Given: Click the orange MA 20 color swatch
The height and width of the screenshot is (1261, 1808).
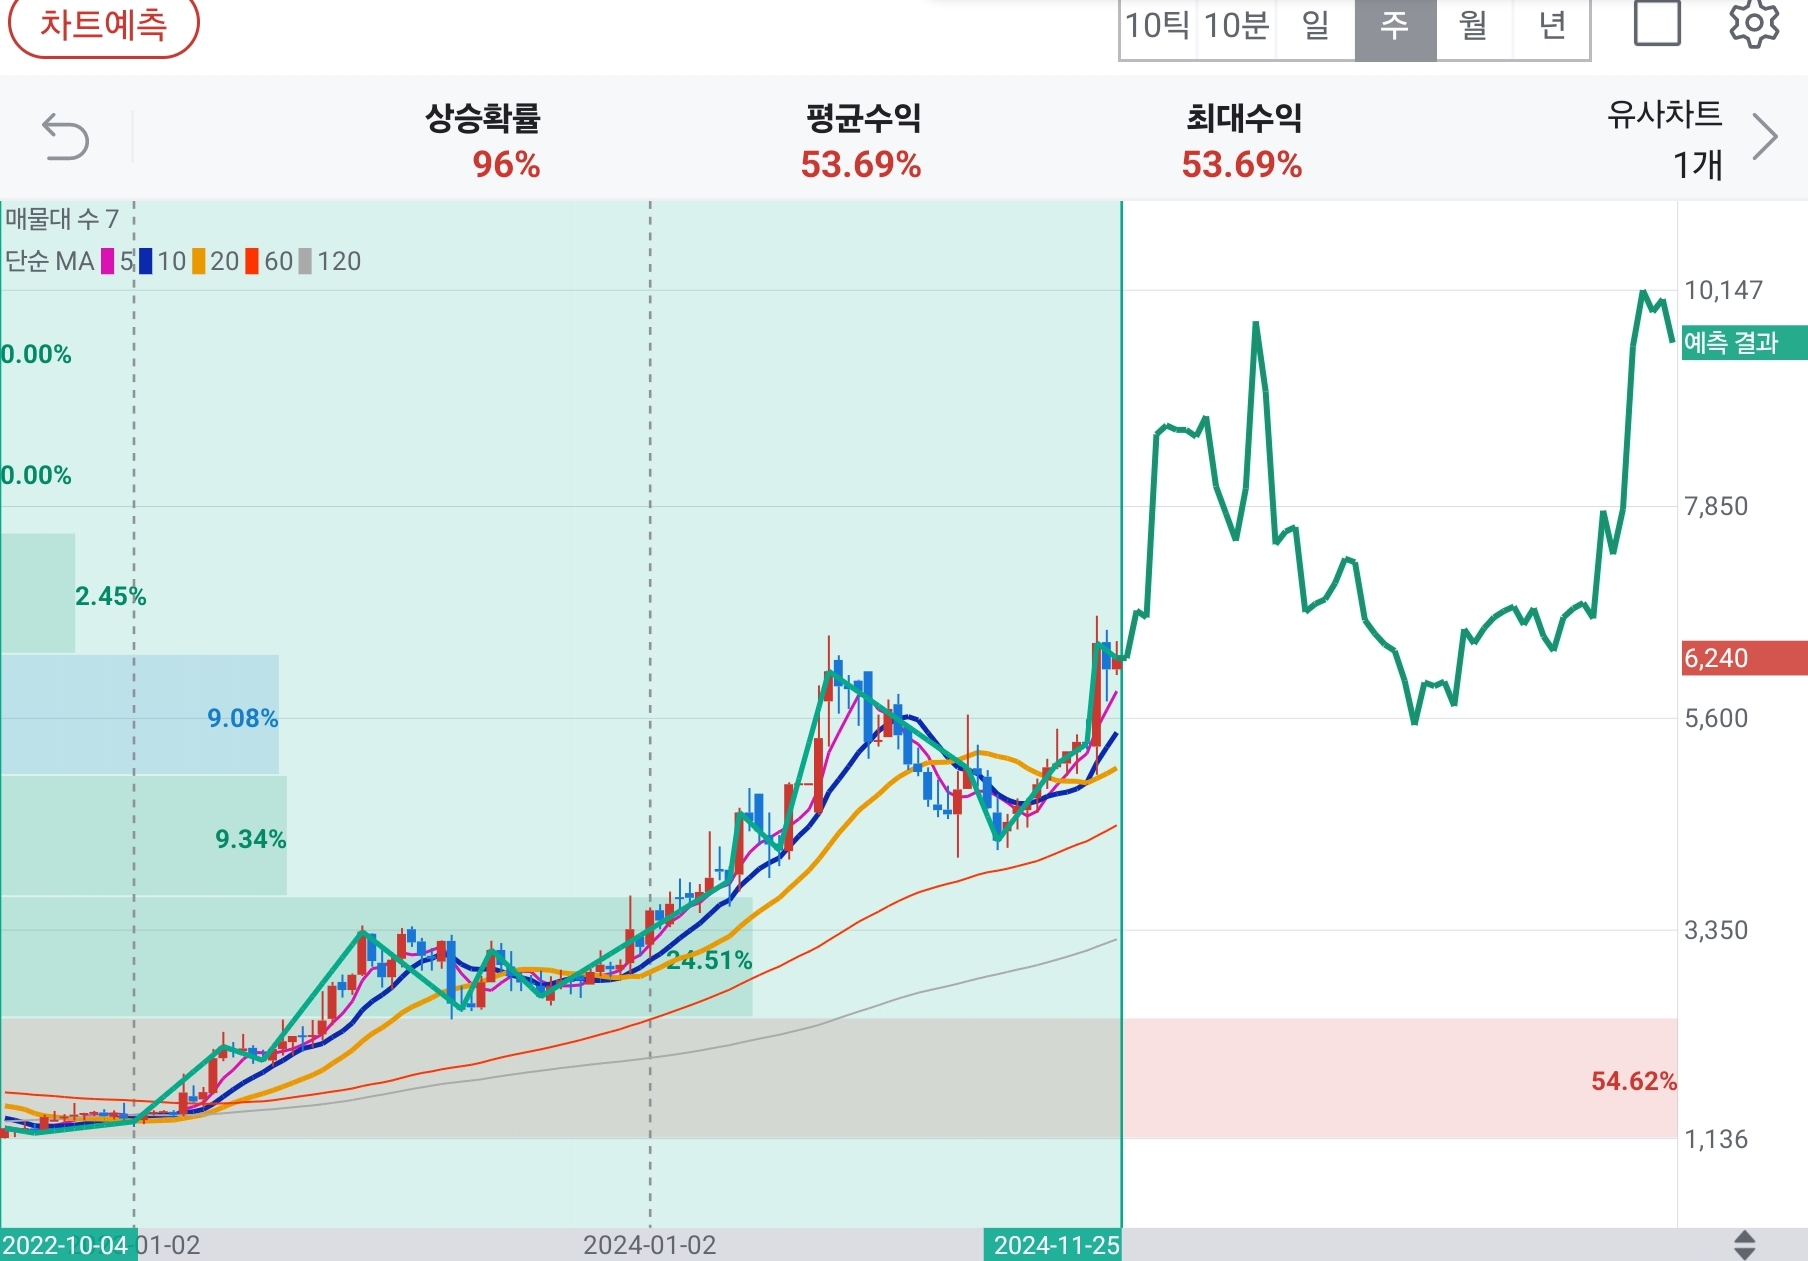Looking at the screenshot, I should (199, 261).
